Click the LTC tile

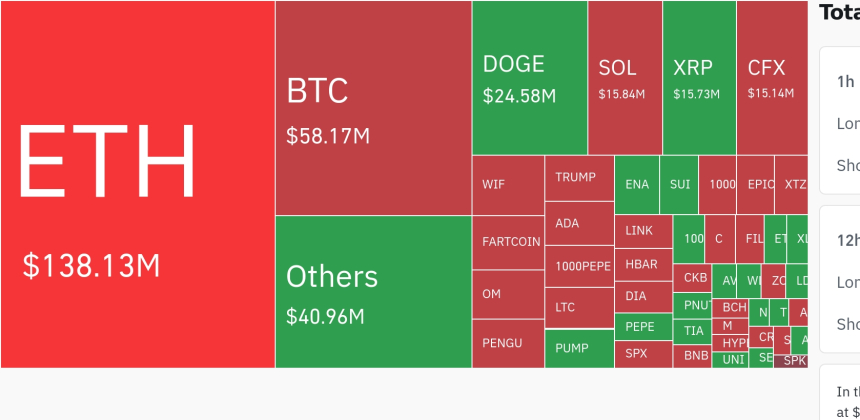(579, 308)
